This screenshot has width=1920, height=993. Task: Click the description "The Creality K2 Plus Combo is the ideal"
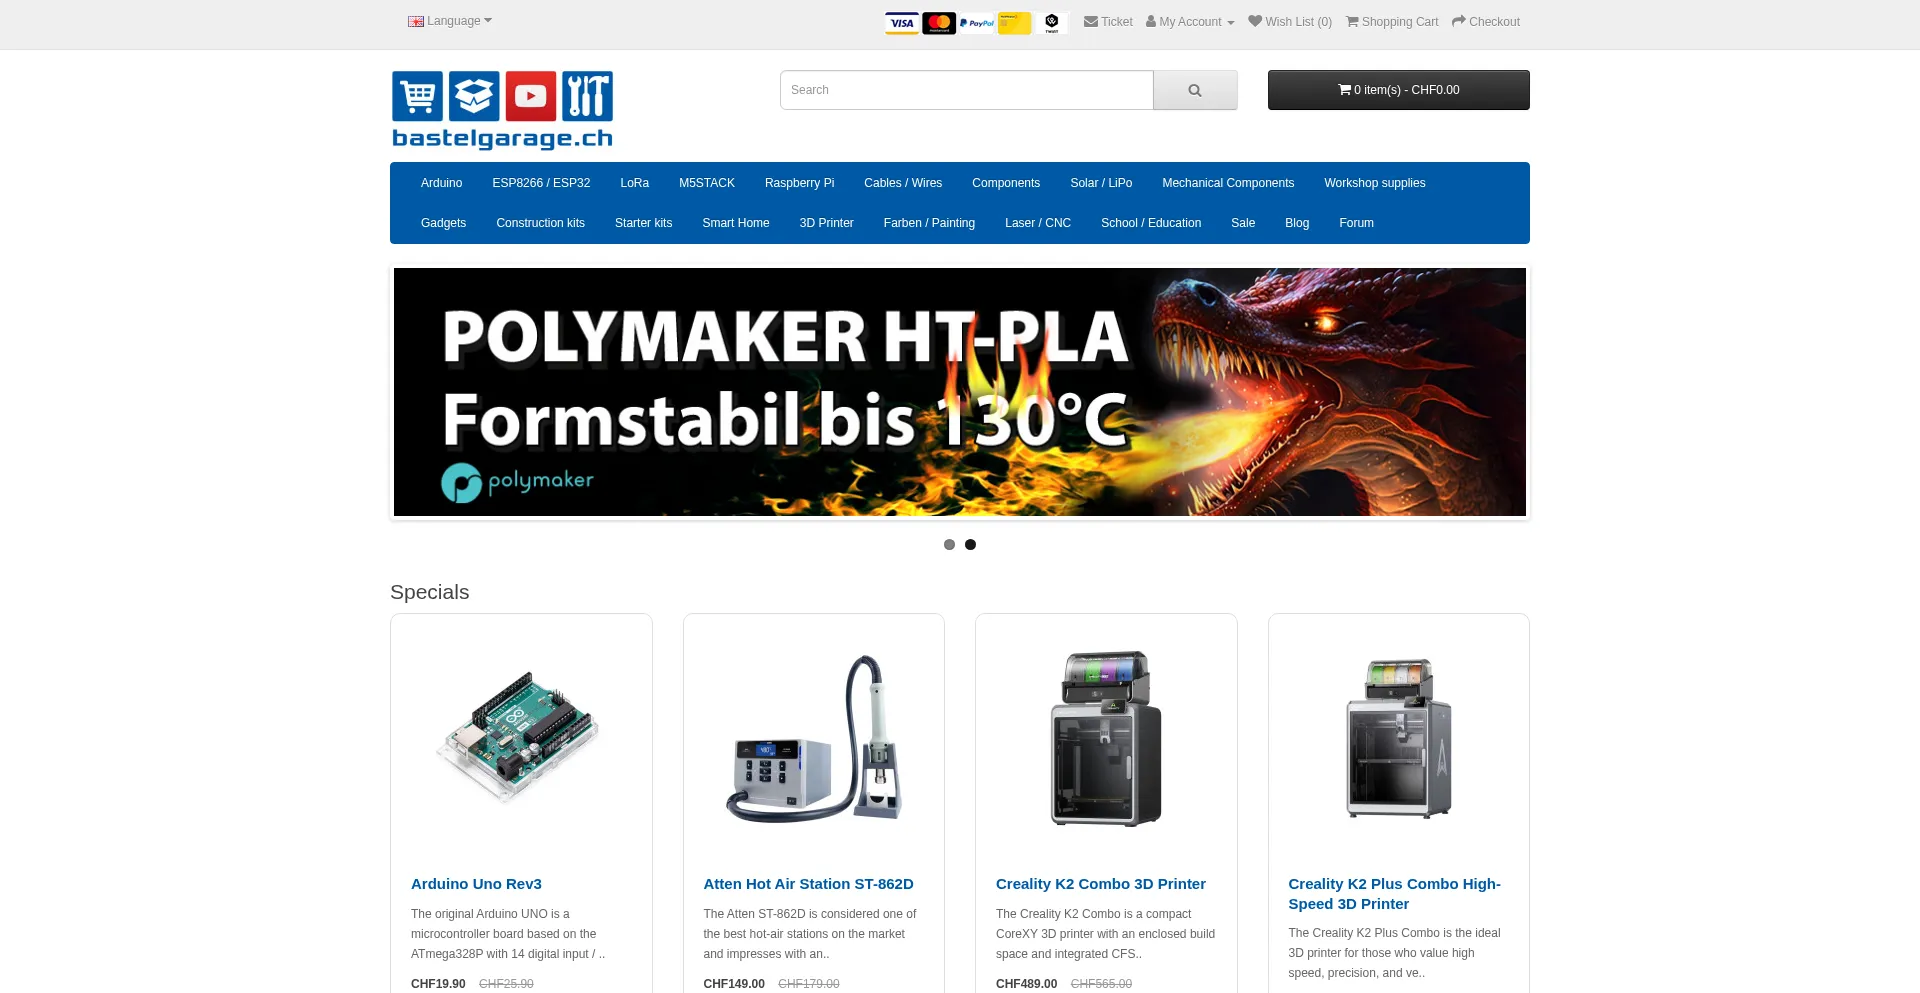click(x=1394, y=953)
